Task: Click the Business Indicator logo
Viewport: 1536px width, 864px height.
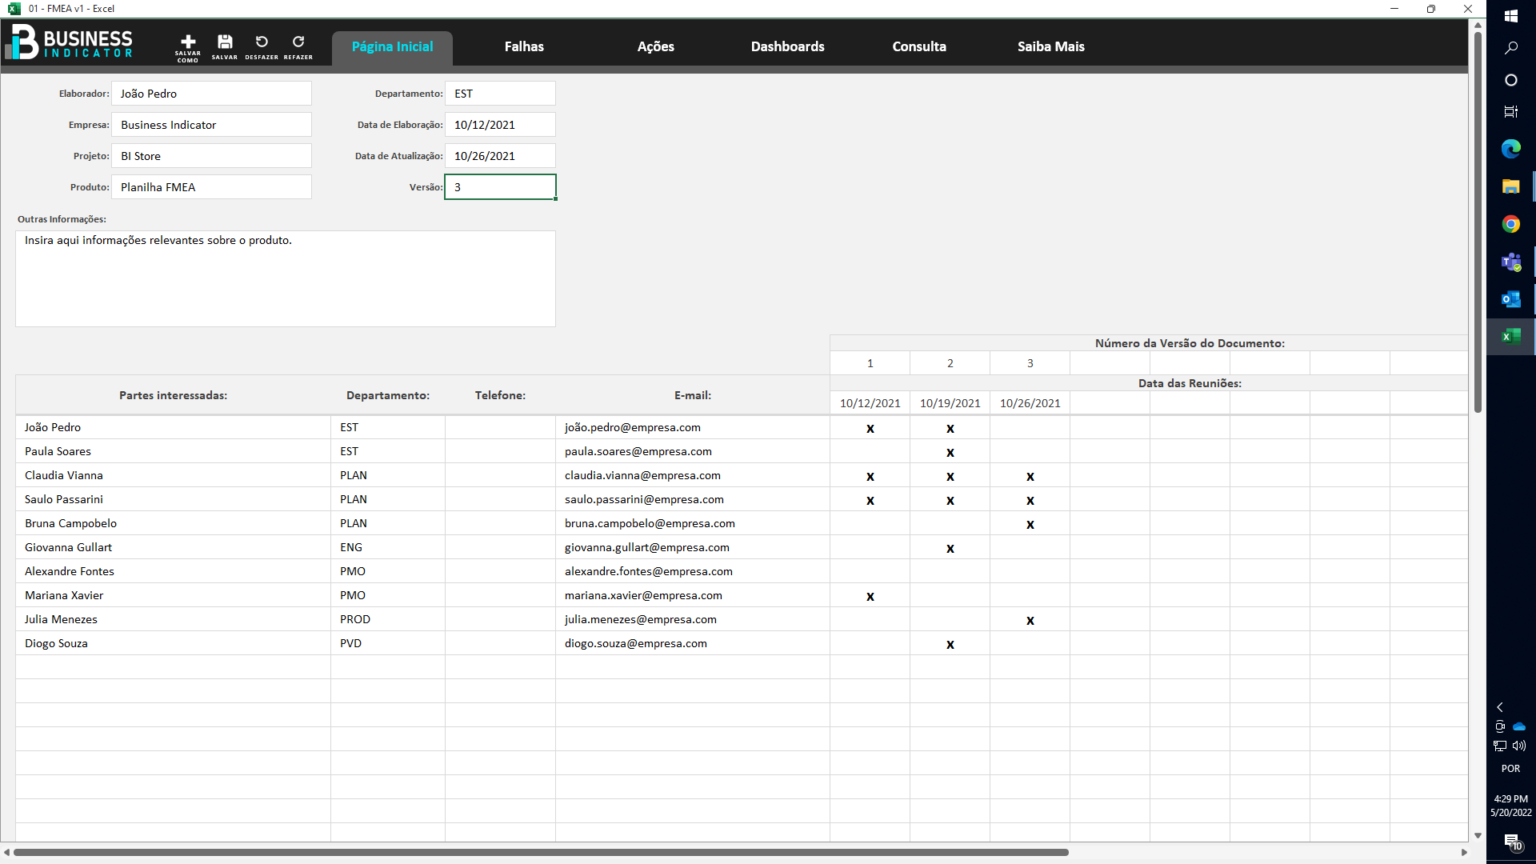Action: pos(72,43)
